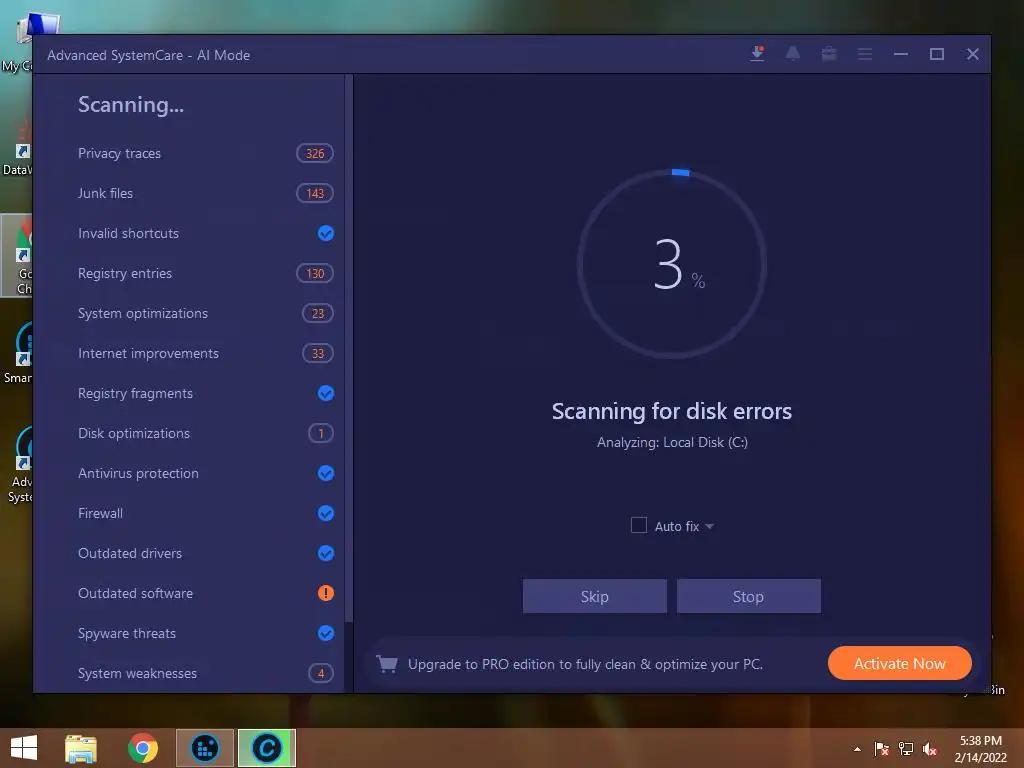Enable the Auto fix checkbox

pyautogui.click(x=639, y=525)
